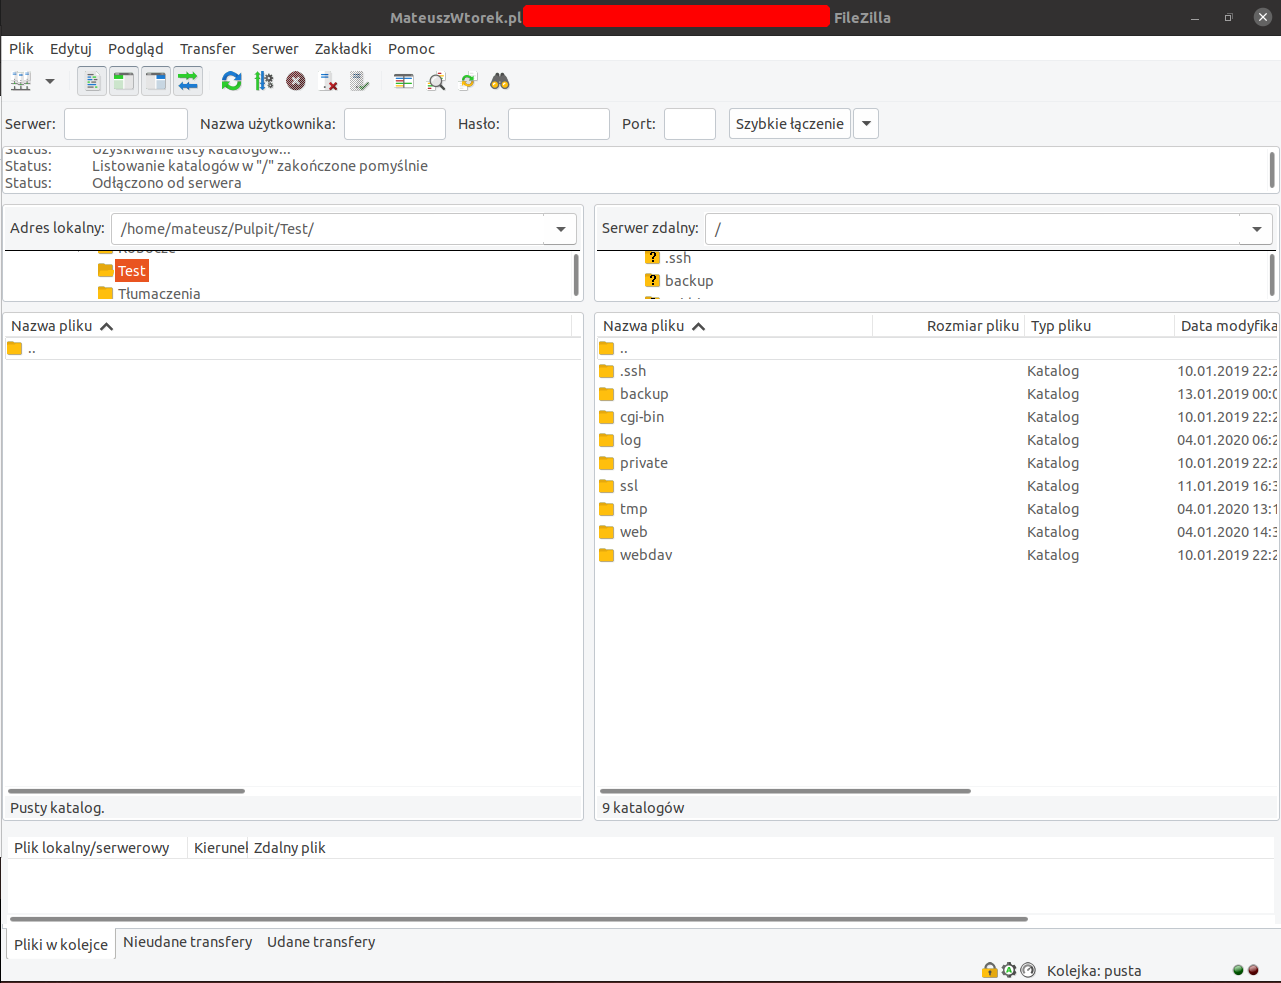Select backup folder in remote file list
1281x983 pixels.
pyautogui.click(x=937, y=394)
